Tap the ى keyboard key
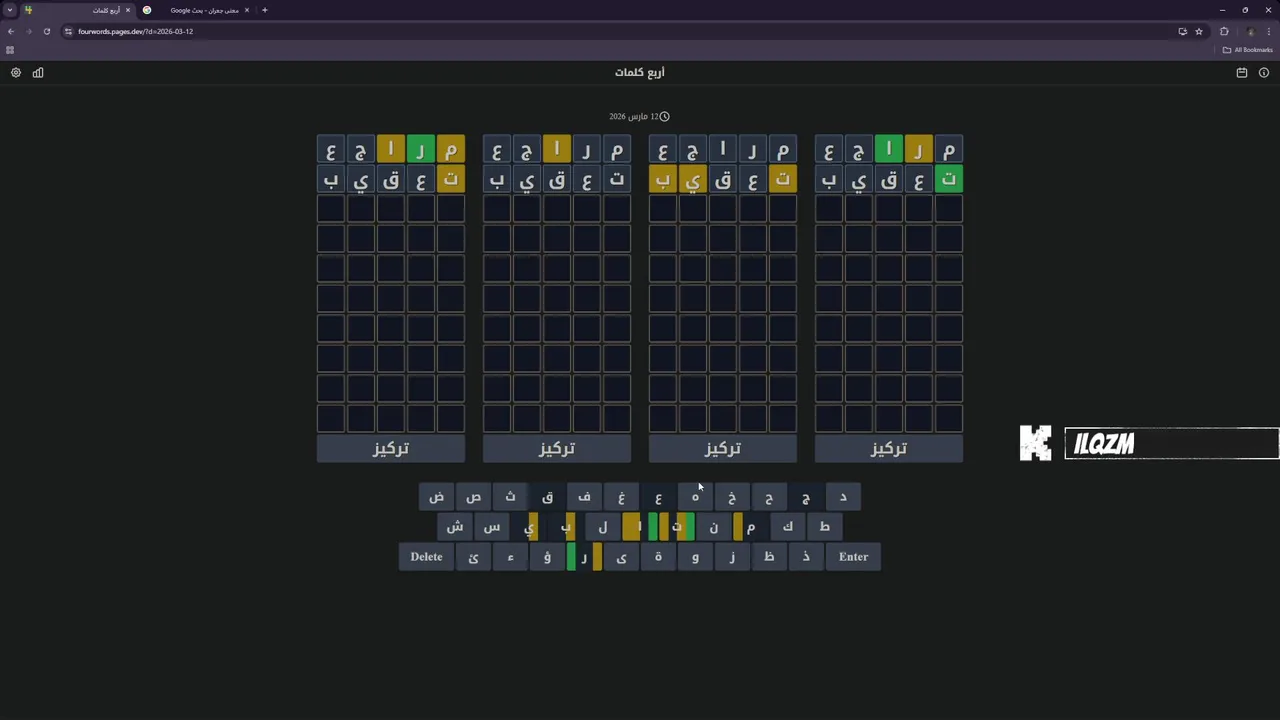 [x=622, y=557]
